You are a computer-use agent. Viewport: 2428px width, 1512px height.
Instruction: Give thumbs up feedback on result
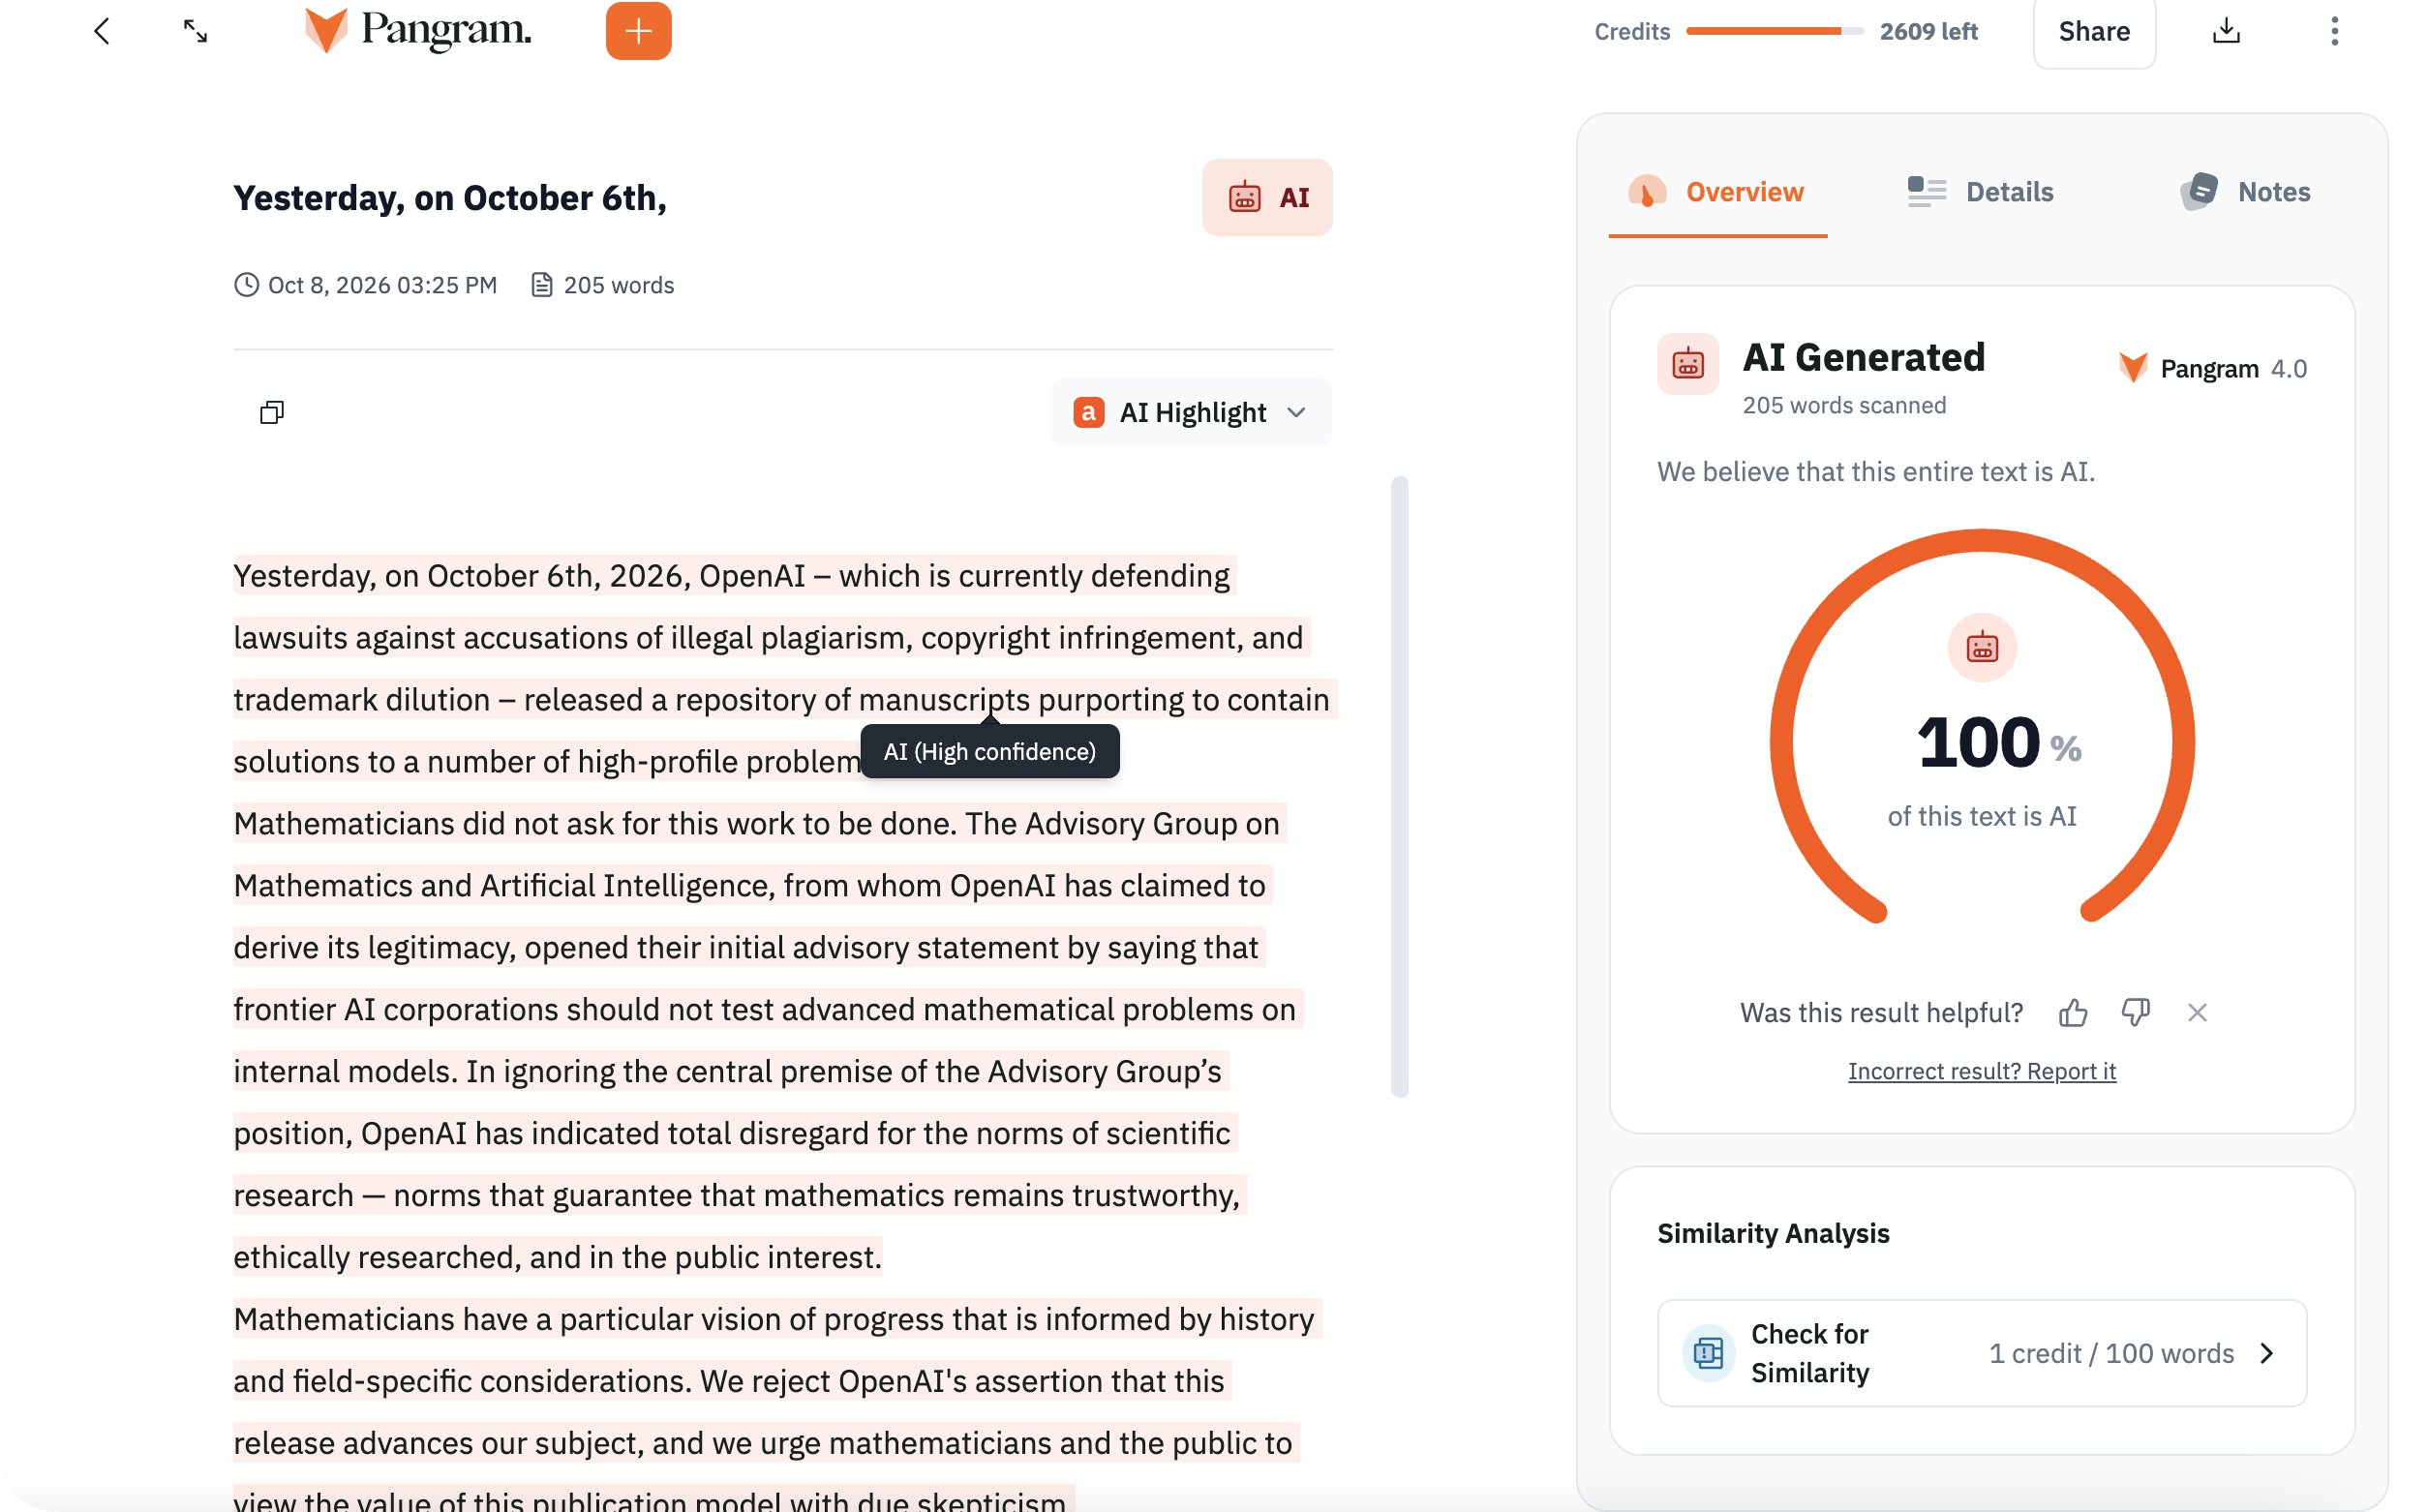coord(2073,1013)
